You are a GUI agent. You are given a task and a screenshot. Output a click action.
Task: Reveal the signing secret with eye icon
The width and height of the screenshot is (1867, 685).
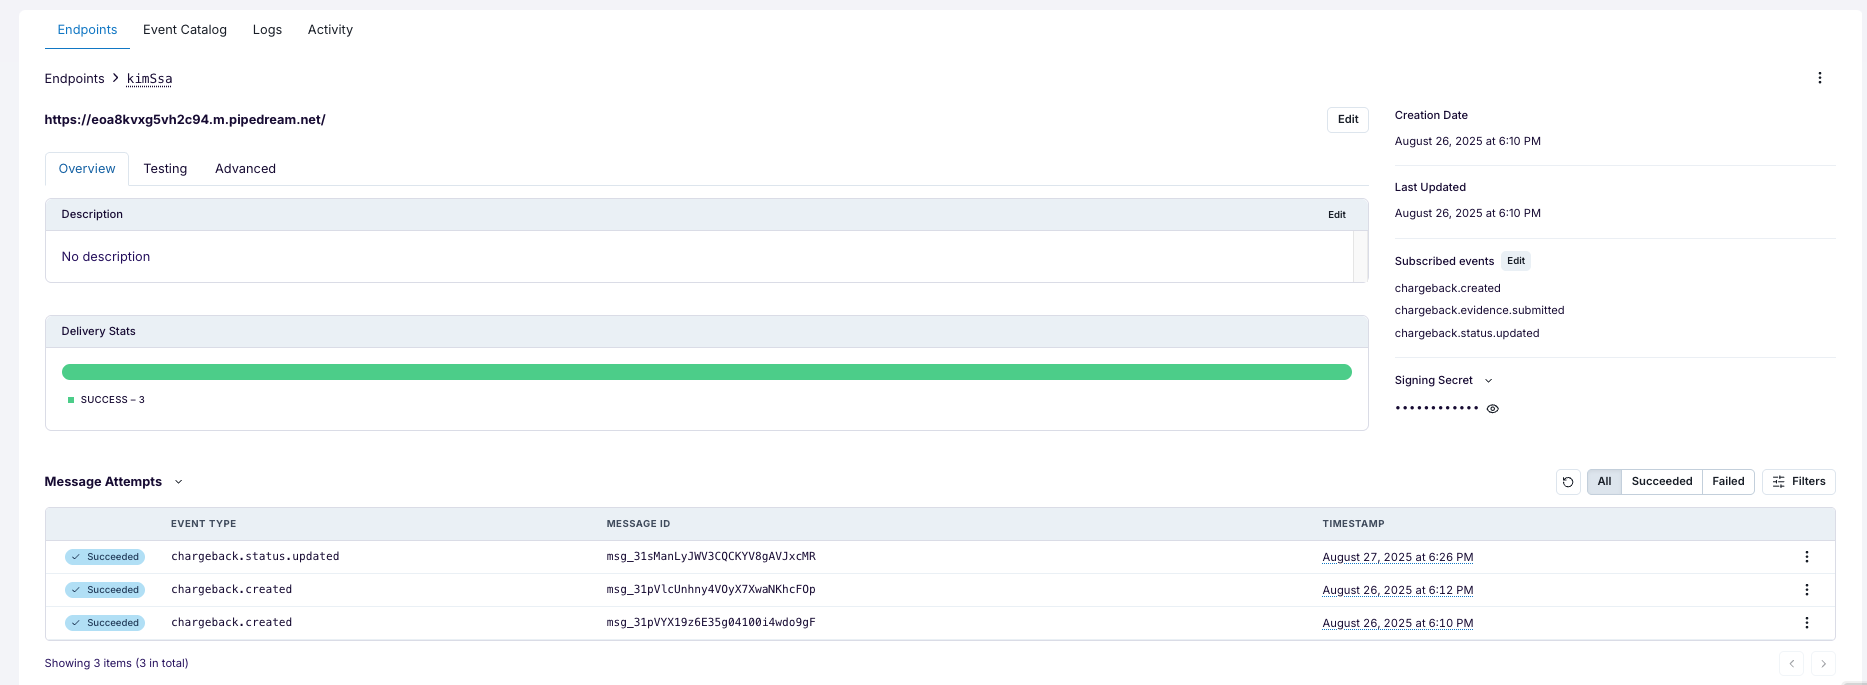pyautogui.click(x=1492, y=408)
